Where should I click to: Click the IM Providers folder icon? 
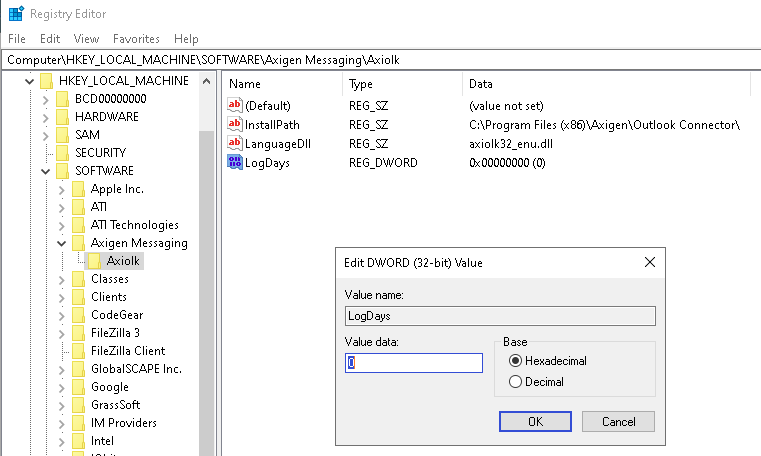(79, 423)
